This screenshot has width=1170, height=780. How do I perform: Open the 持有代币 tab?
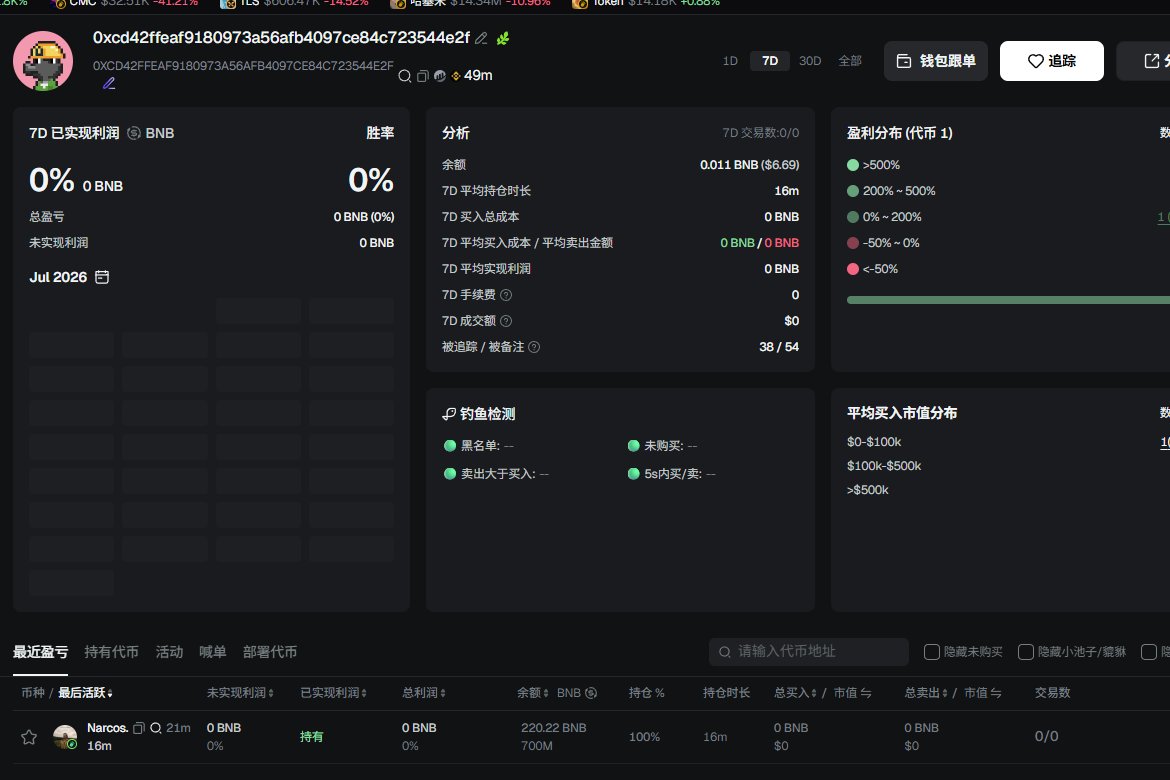(x=111, y=652)
